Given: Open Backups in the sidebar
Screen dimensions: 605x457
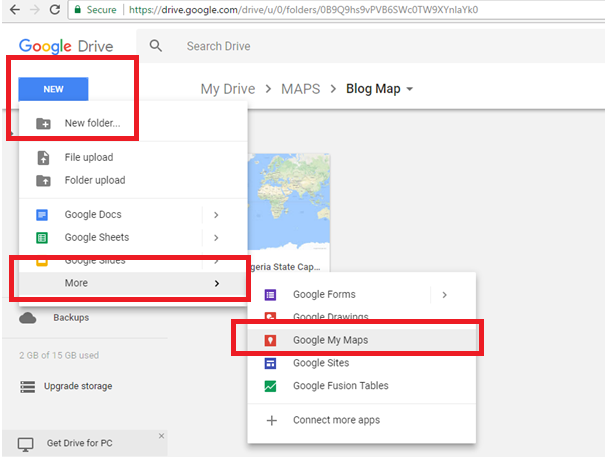Looking at the screenshot, I should click(x=71, y=318).
